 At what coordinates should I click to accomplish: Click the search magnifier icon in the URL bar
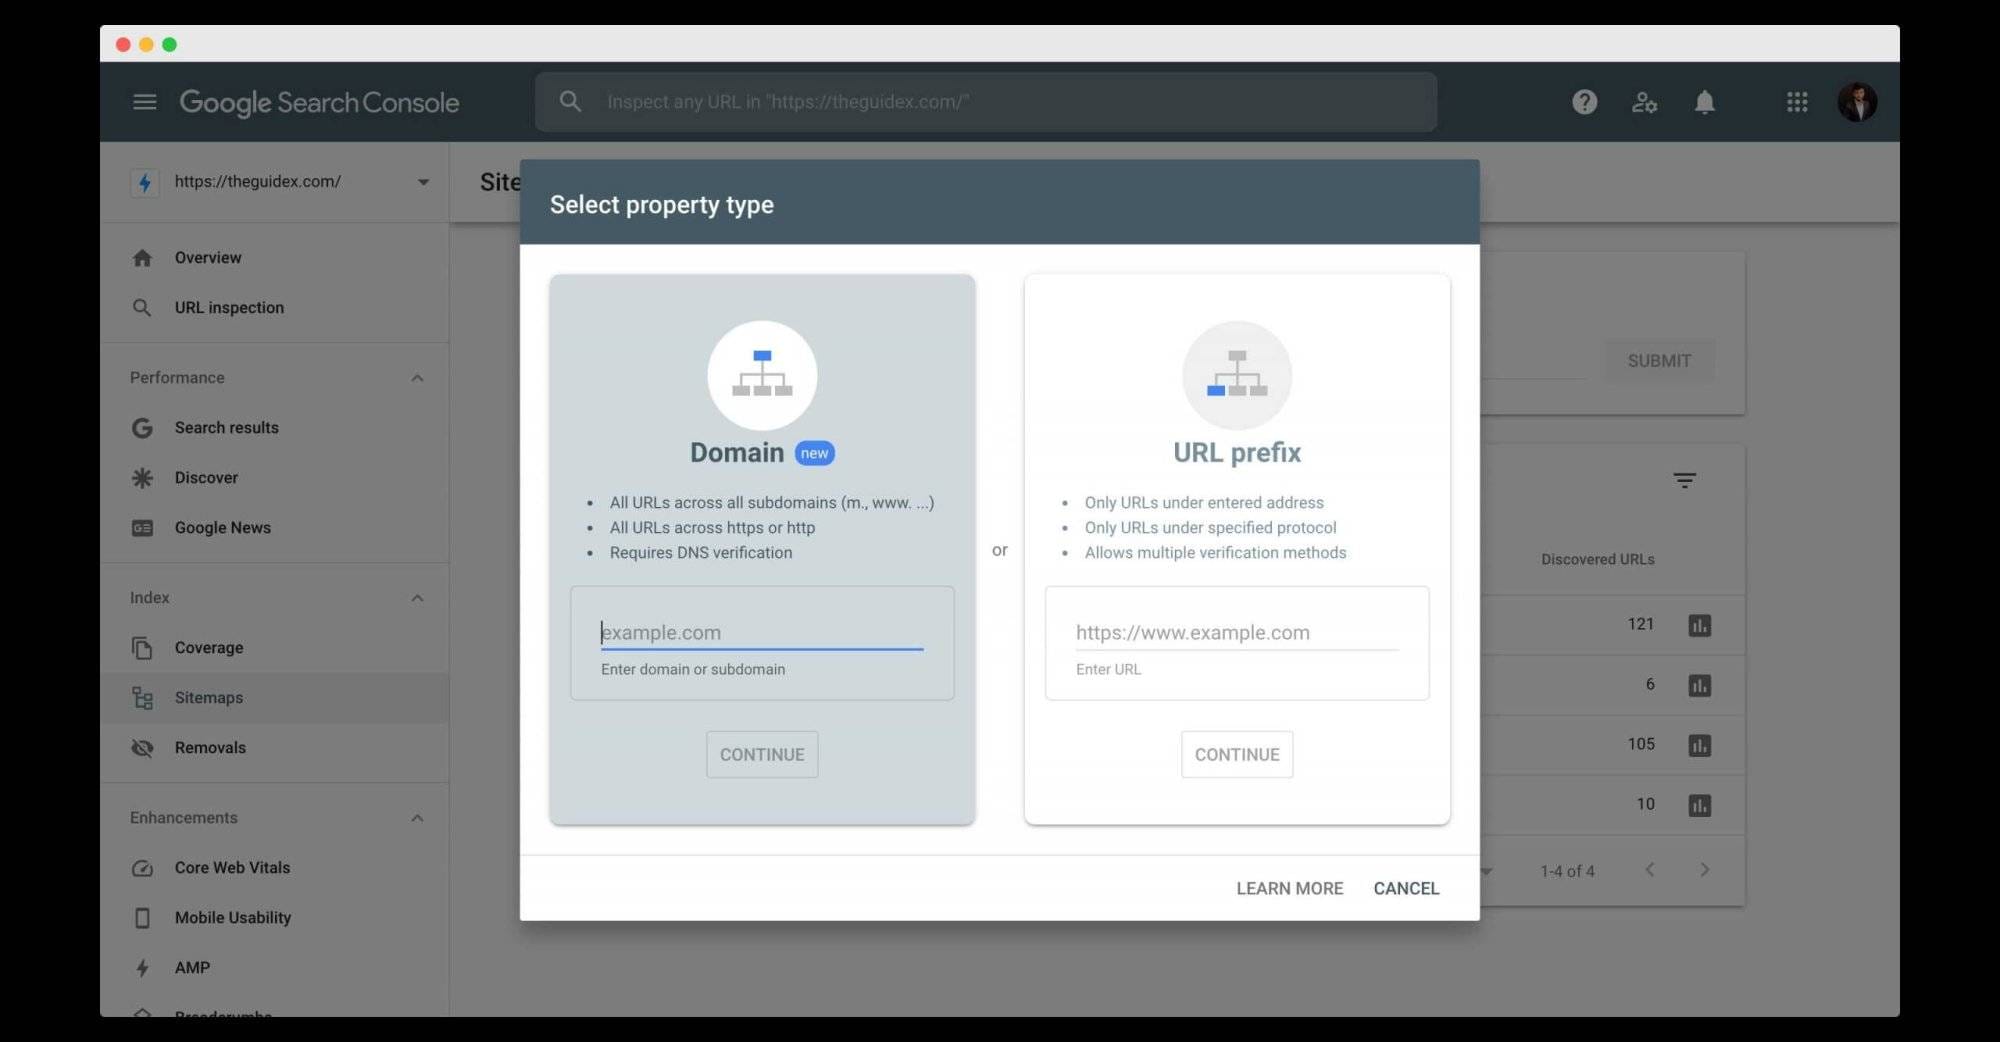click(x=570, y=102)
